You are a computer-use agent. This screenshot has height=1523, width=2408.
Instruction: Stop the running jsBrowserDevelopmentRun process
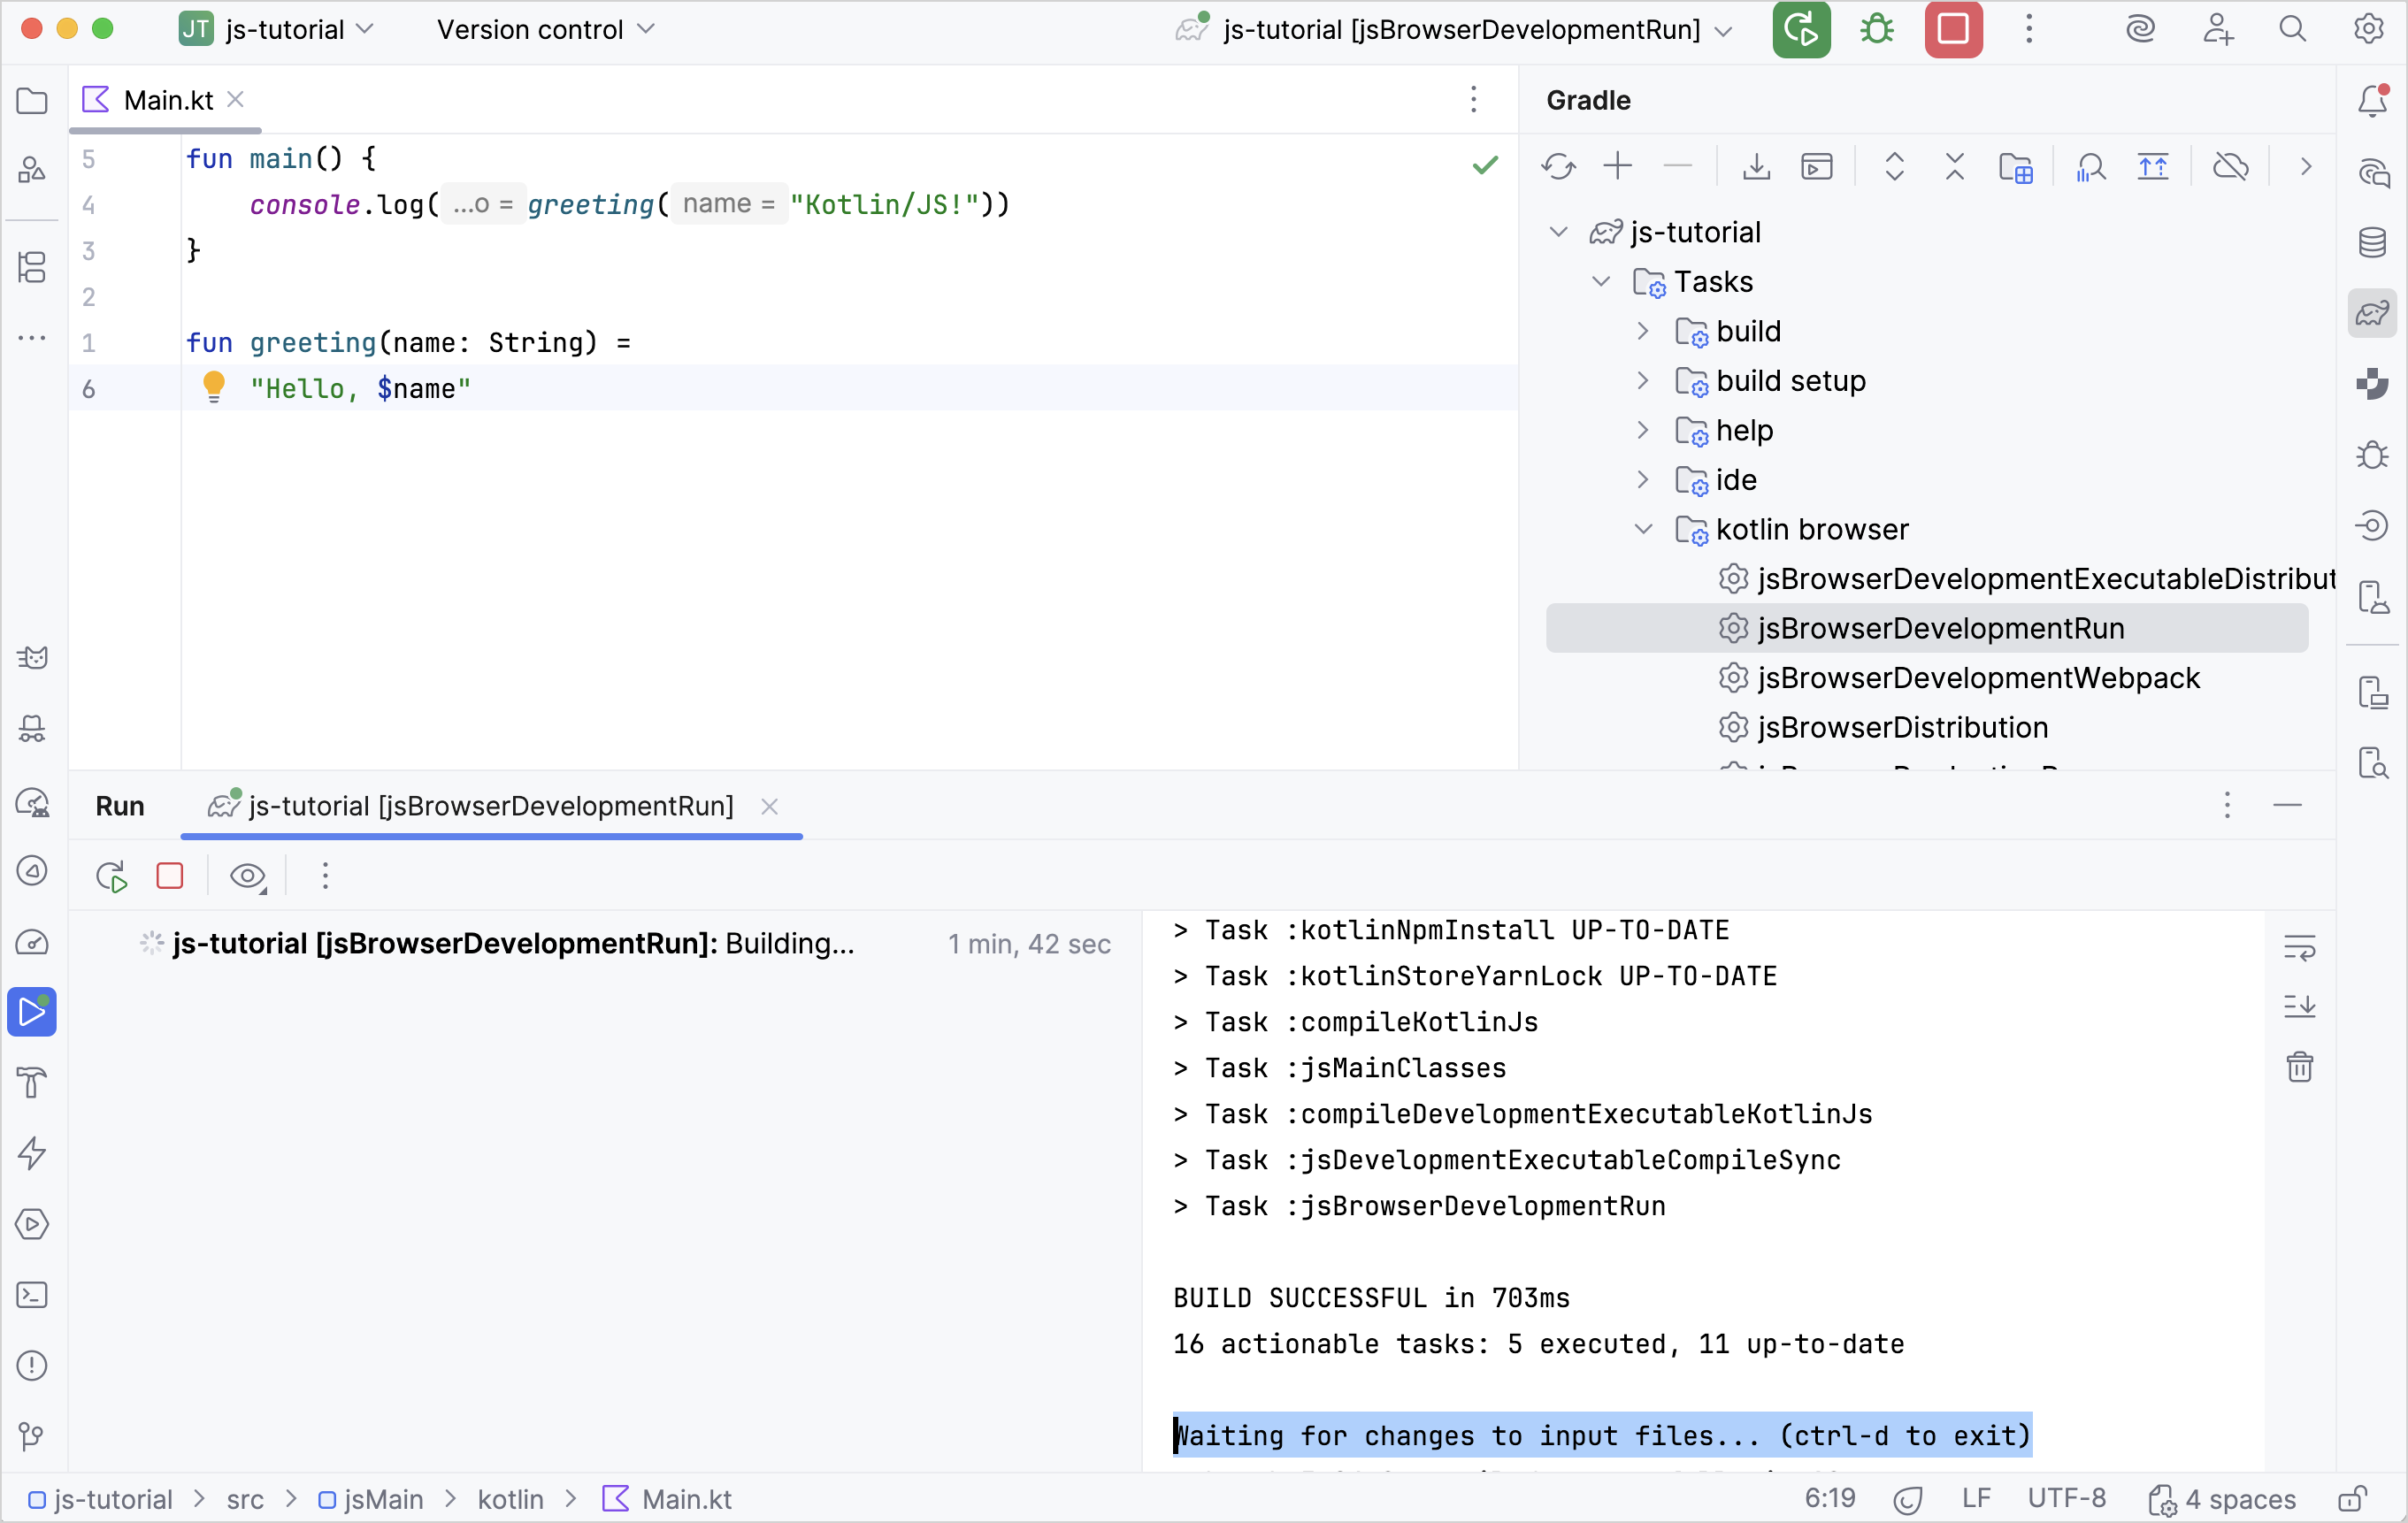pyautogui.click(x=170, y=875)
